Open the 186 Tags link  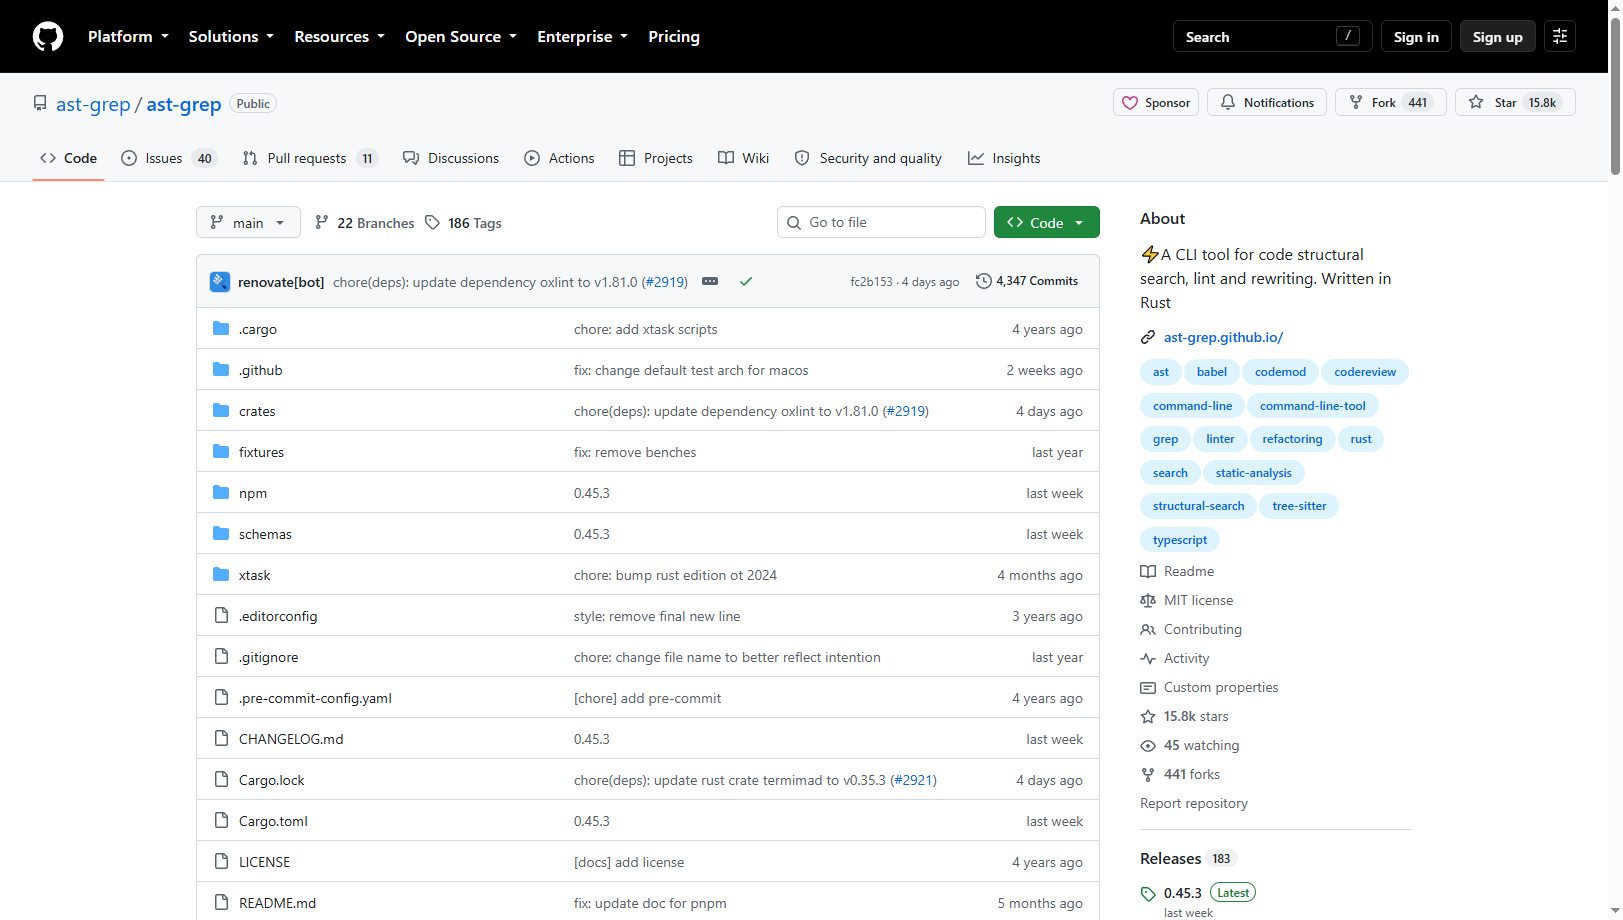(x=463, y=223)
